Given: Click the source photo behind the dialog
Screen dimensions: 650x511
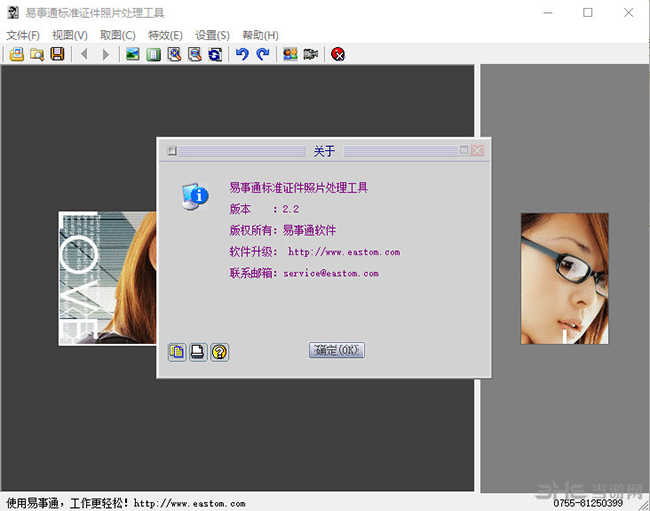Looking at the screenshot, I should click(x=107, y=279).
